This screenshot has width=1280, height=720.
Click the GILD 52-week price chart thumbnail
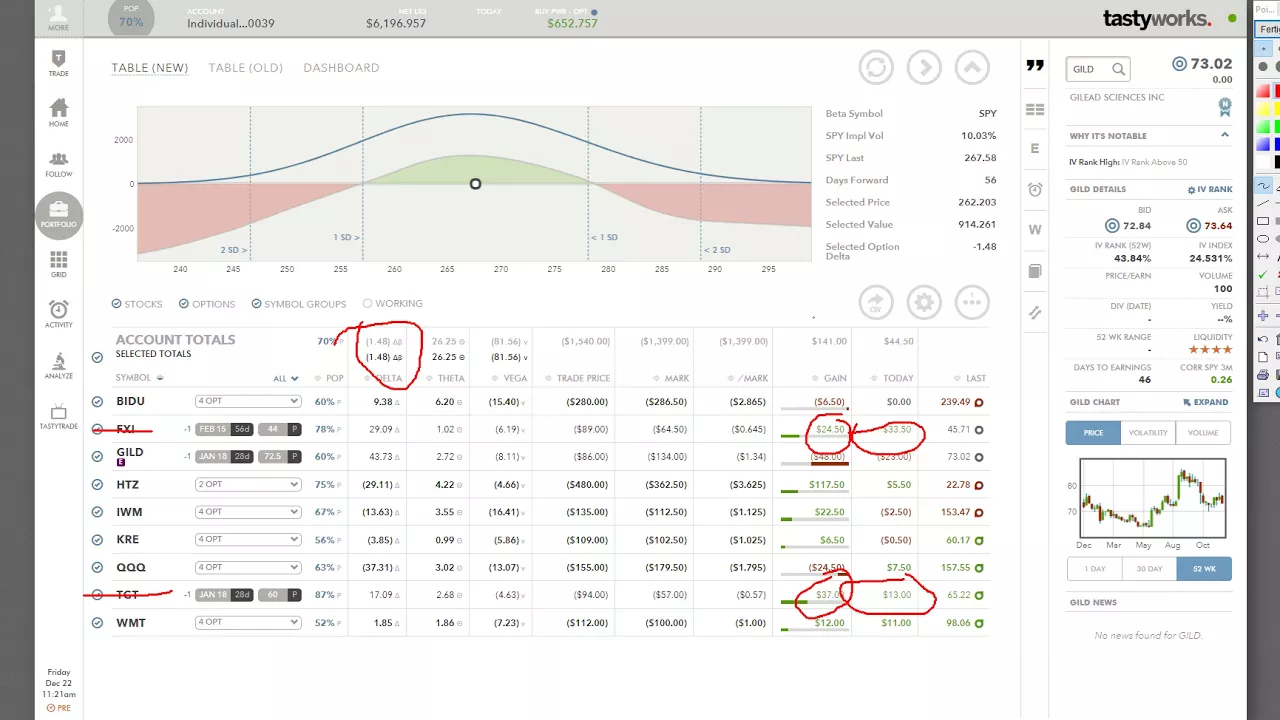[1152, 498]
